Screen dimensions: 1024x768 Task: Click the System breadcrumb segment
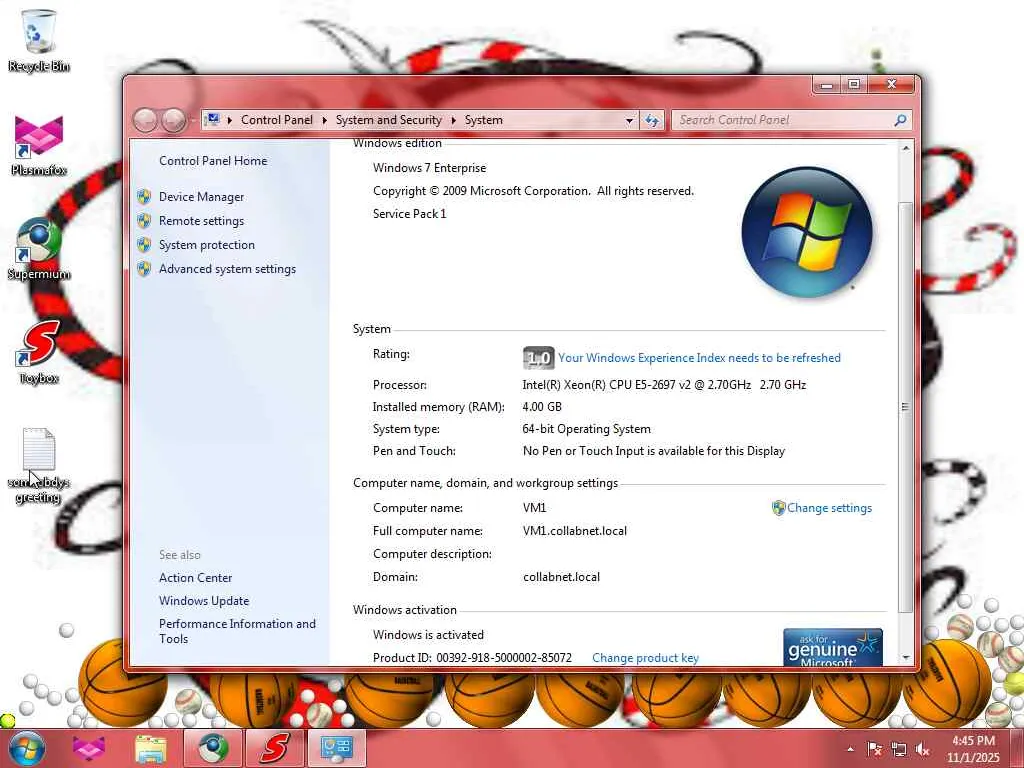(484, 120)
